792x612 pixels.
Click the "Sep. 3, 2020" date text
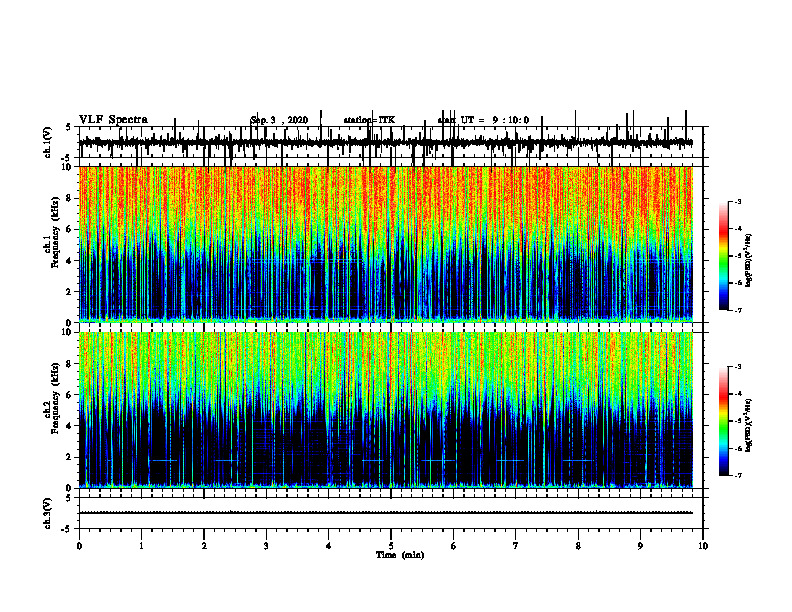(279, 120)
